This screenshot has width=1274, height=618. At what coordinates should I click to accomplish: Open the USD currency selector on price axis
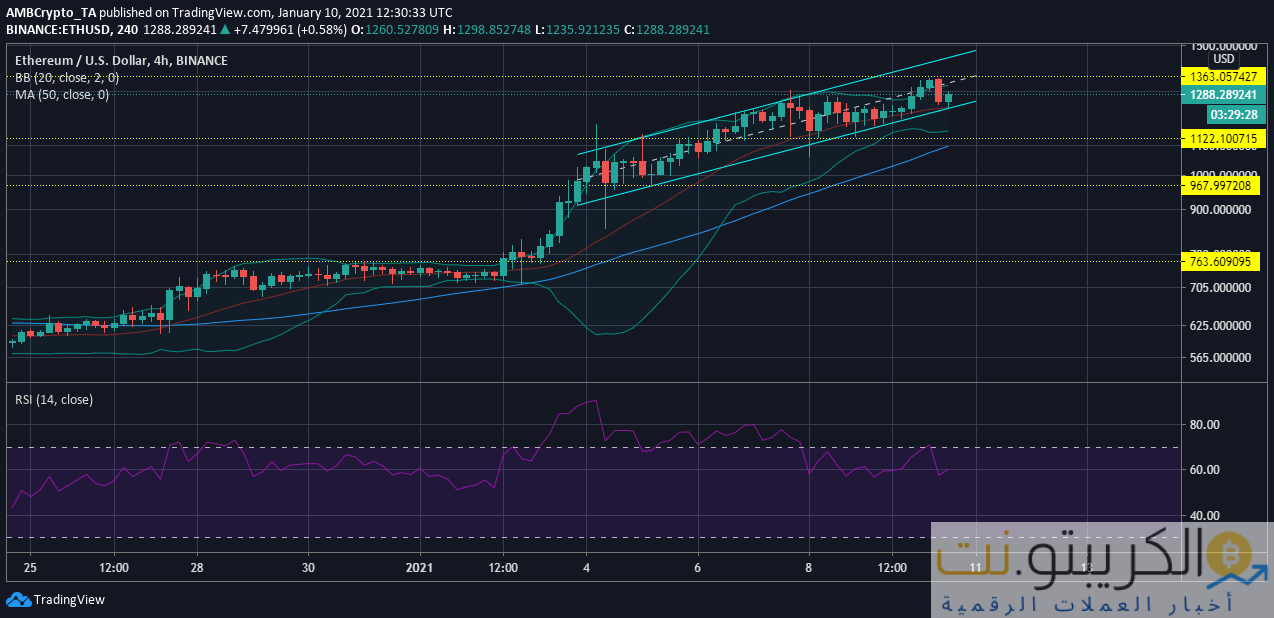click(1224, 59)
